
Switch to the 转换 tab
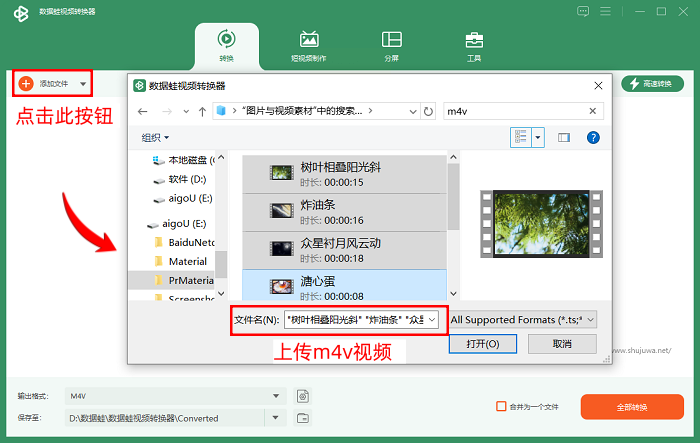[x=227, y=46]
